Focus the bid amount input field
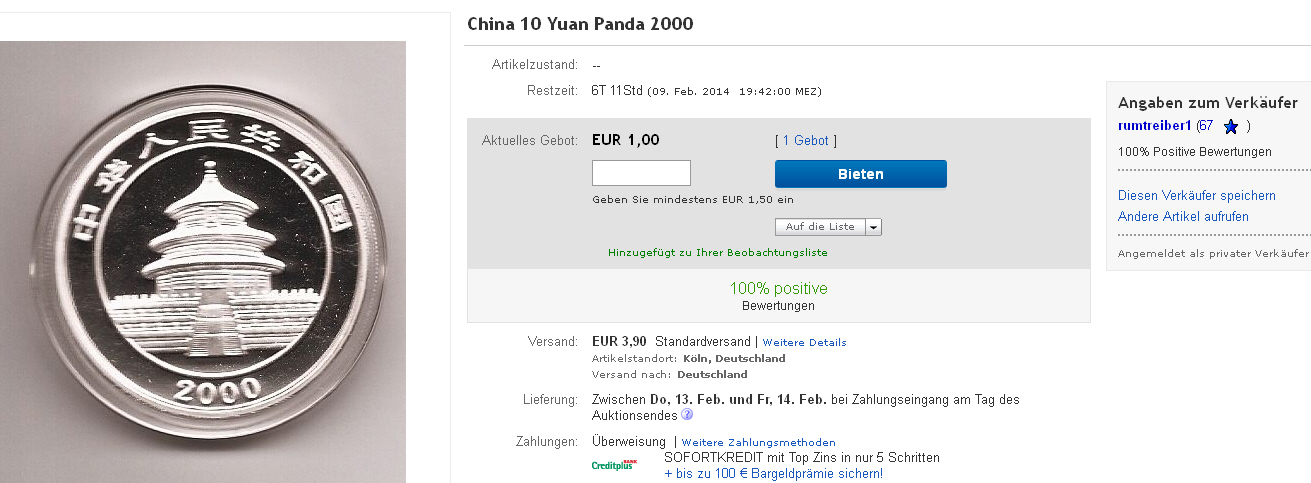The image size is (1311, 483). [641, 173]
